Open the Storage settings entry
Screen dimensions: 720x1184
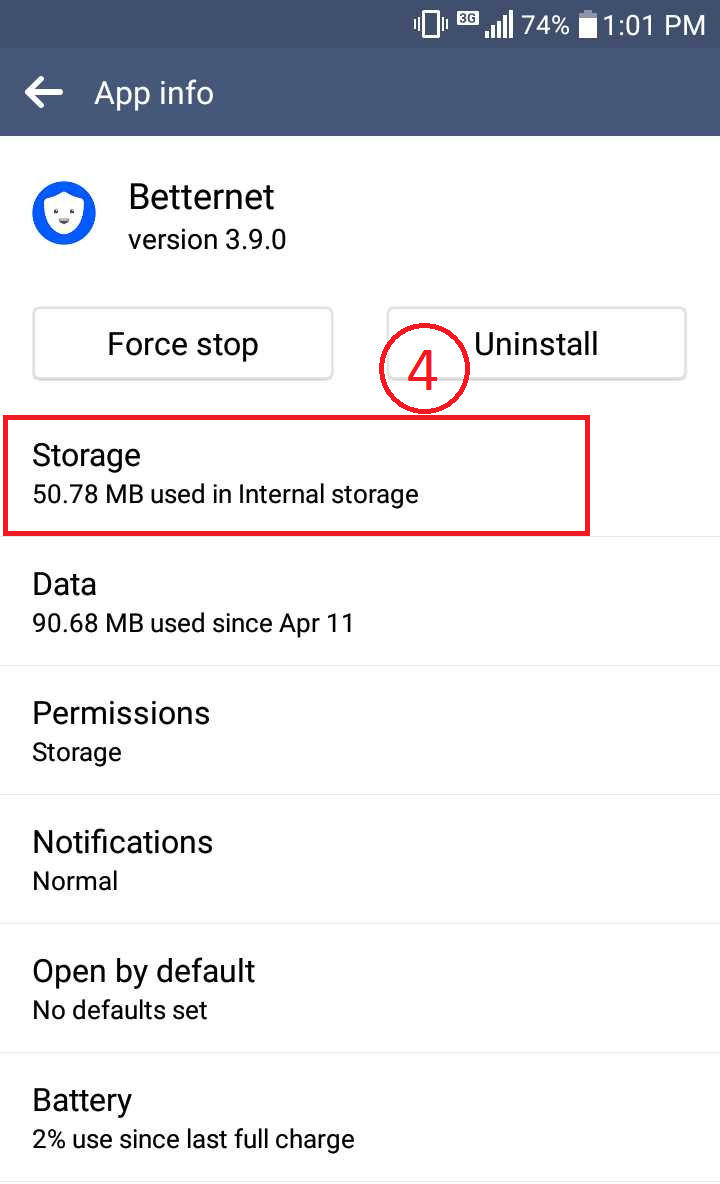coord(360,475)
